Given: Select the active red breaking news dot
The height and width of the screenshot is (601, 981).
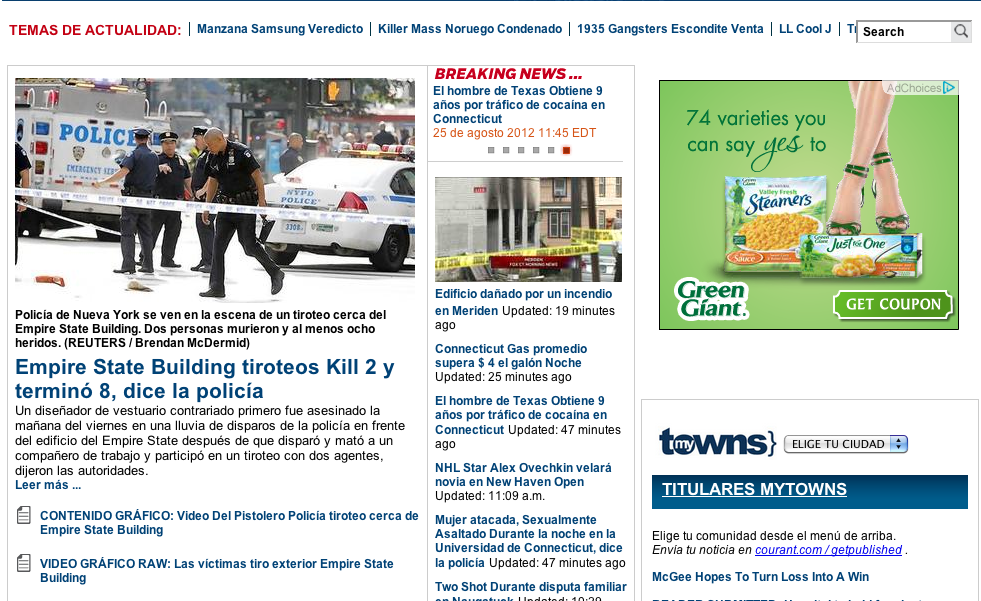Looking at the screenshot, I should coord(566,150).
